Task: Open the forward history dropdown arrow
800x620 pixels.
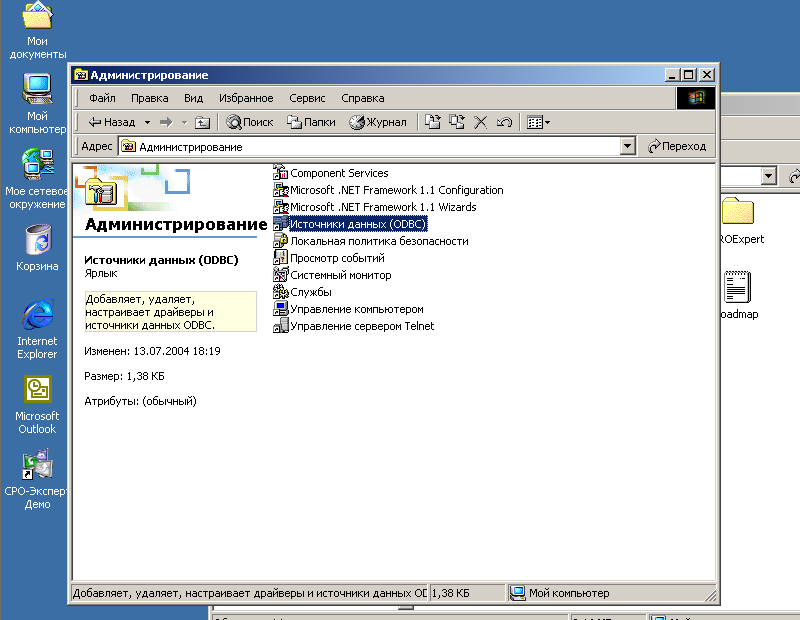Action: tap(184, 122)
